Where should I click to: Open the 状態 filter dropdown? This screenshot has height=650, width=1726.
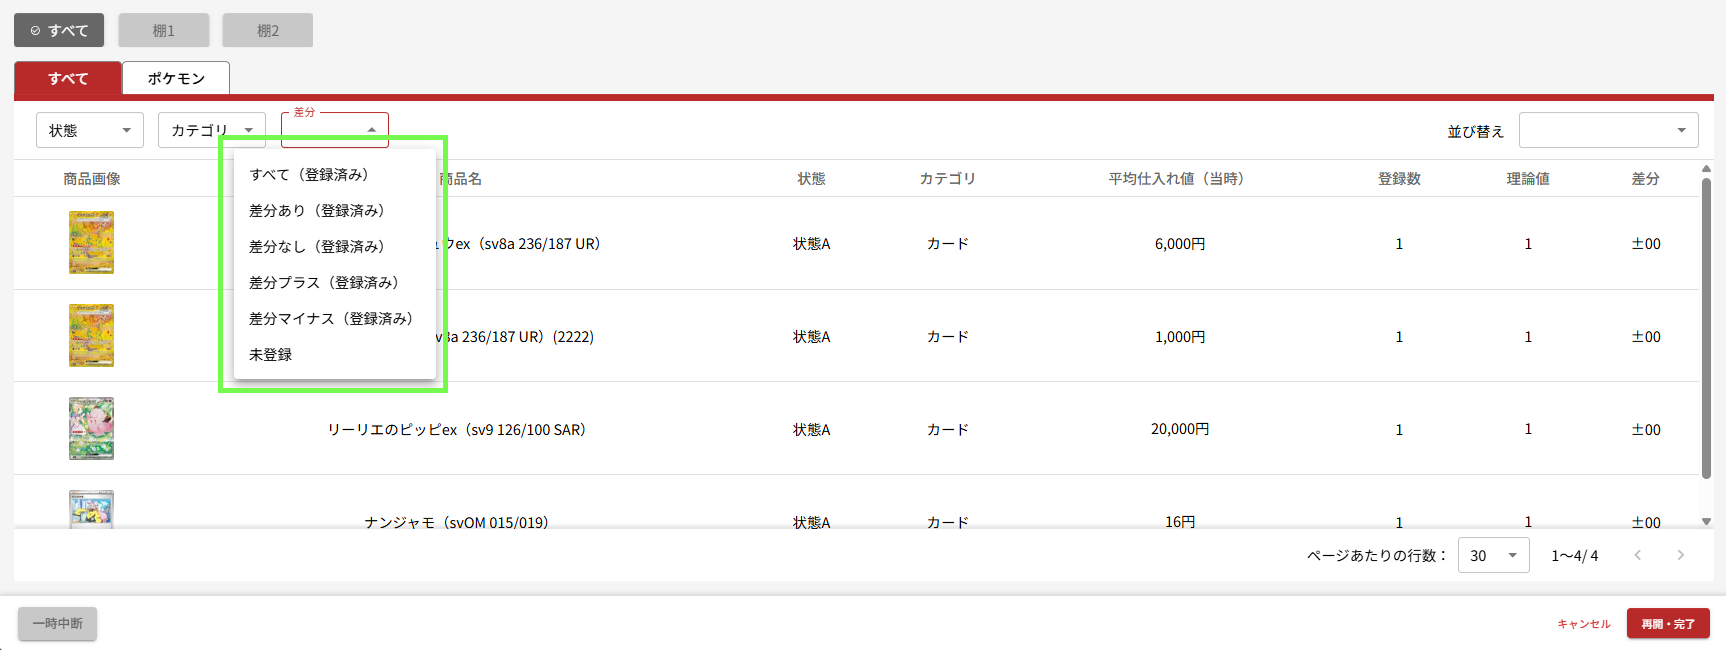(x=90, y=130)
